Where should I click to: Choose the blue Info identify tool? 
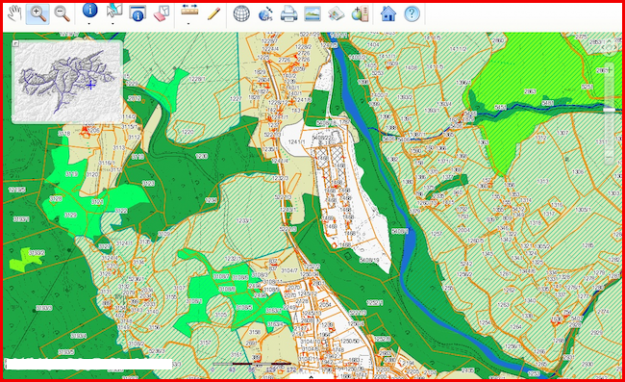90,10
